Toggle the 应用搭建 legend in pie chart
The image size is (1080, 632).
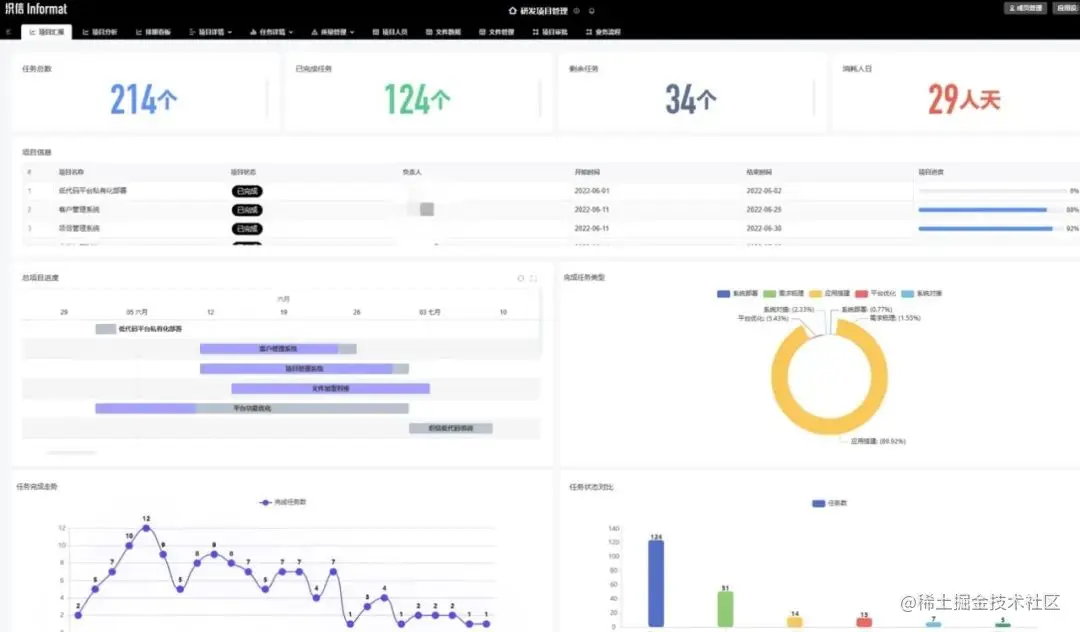[x=830, y=294]
